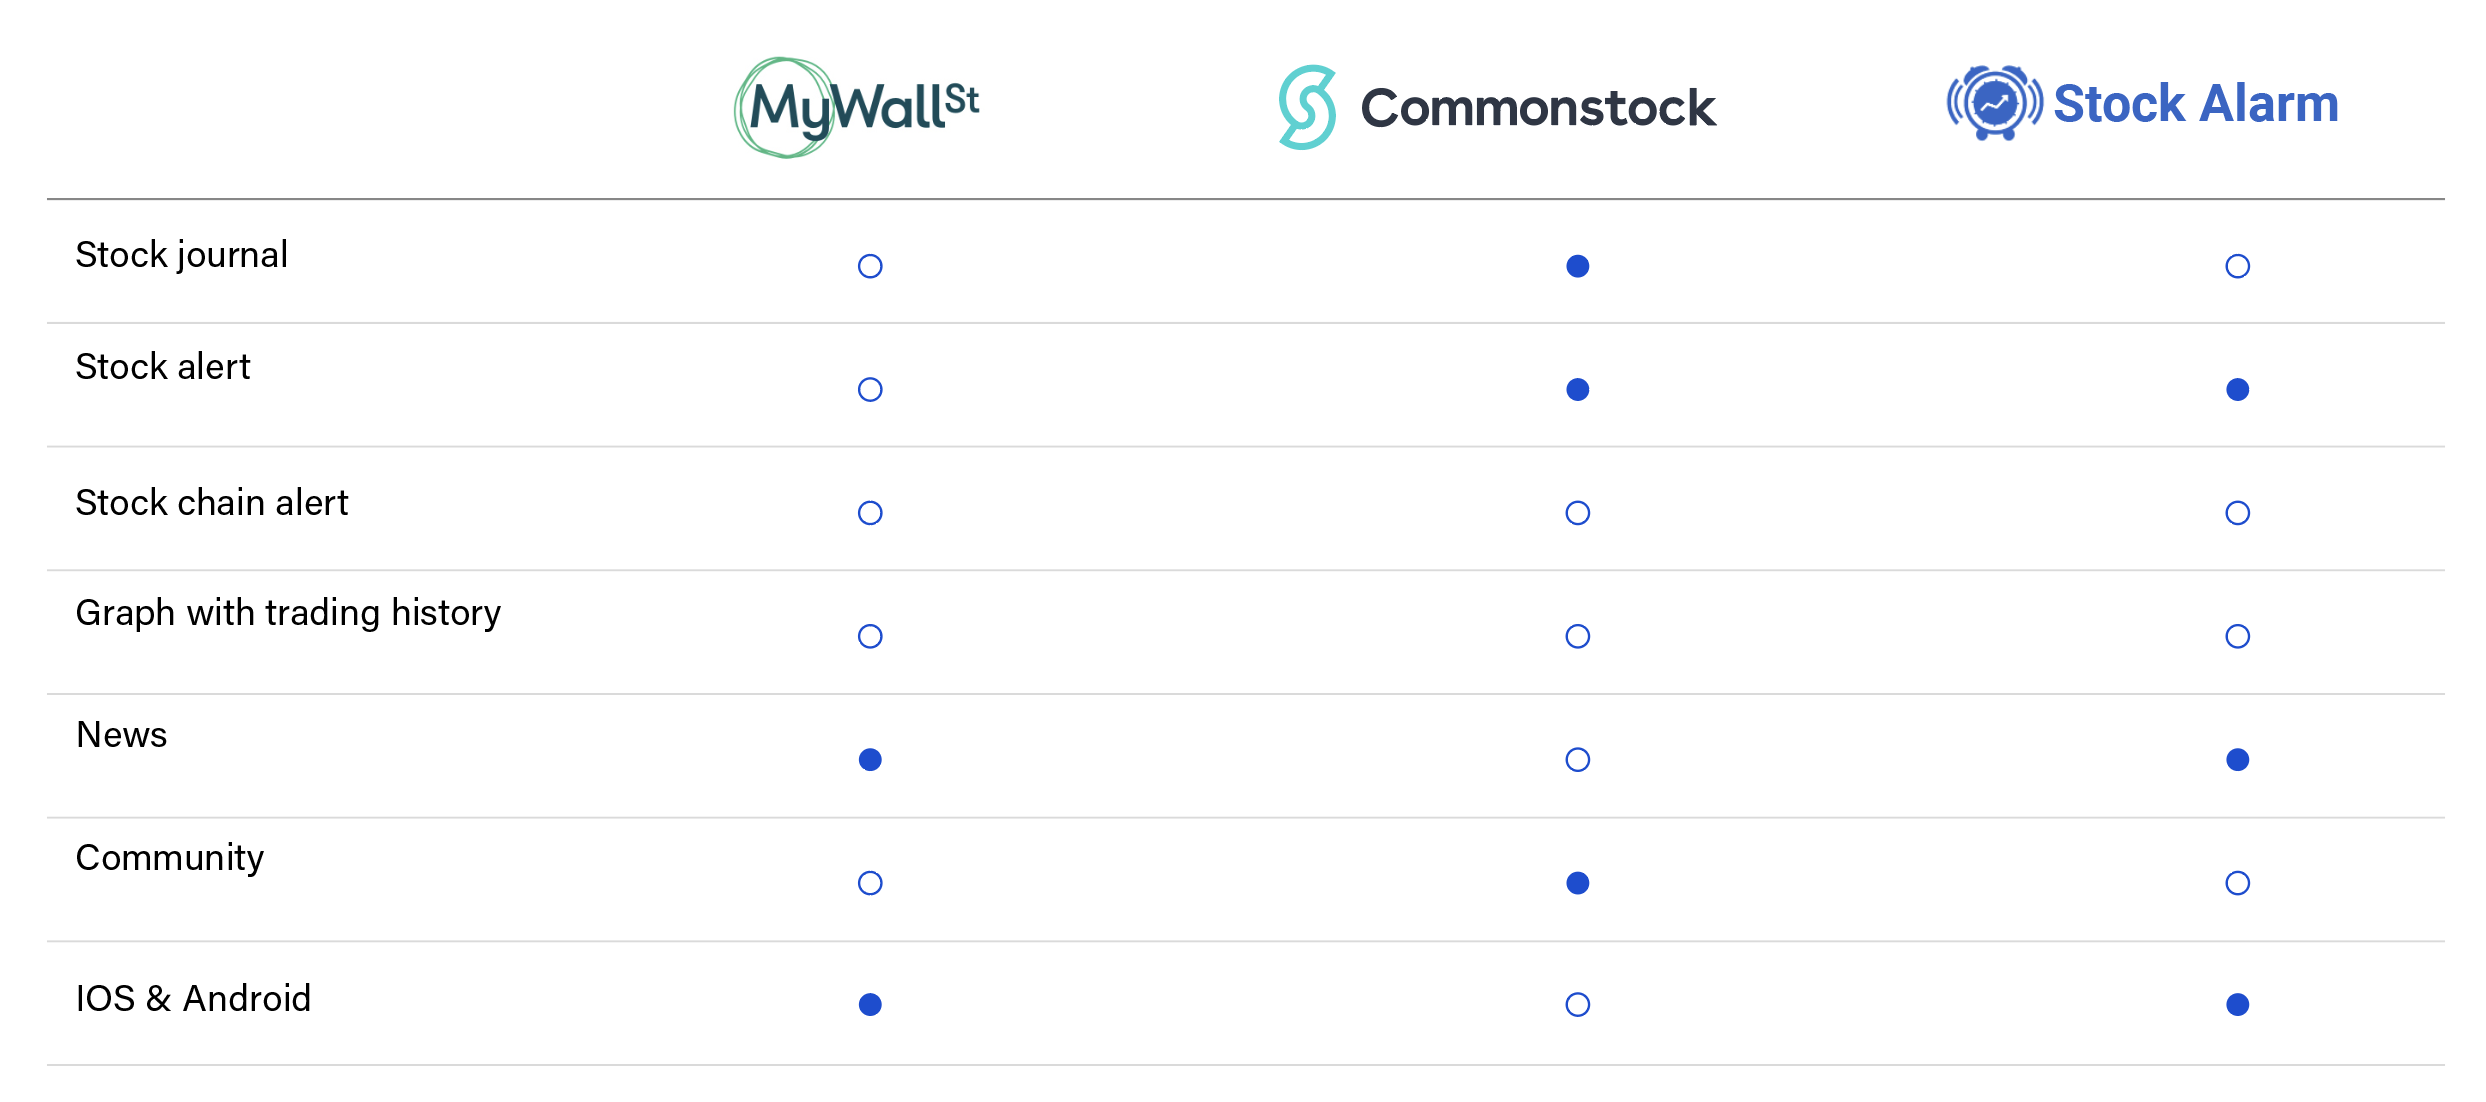Click the Stock Alarm clock icon
This screenshot has height=1102, width=2486.
(1994, 103)
